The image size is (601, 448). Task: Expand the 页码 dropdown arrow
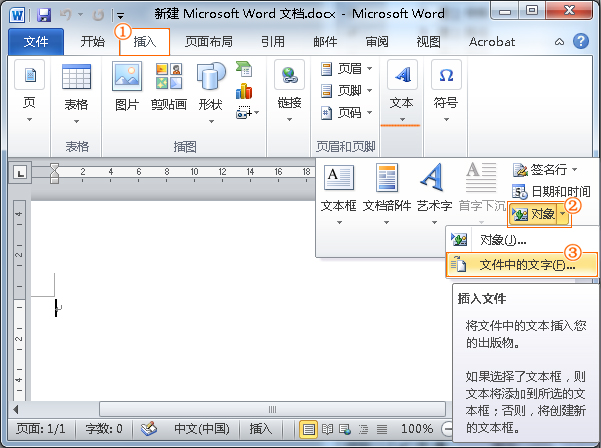point(369,113)
